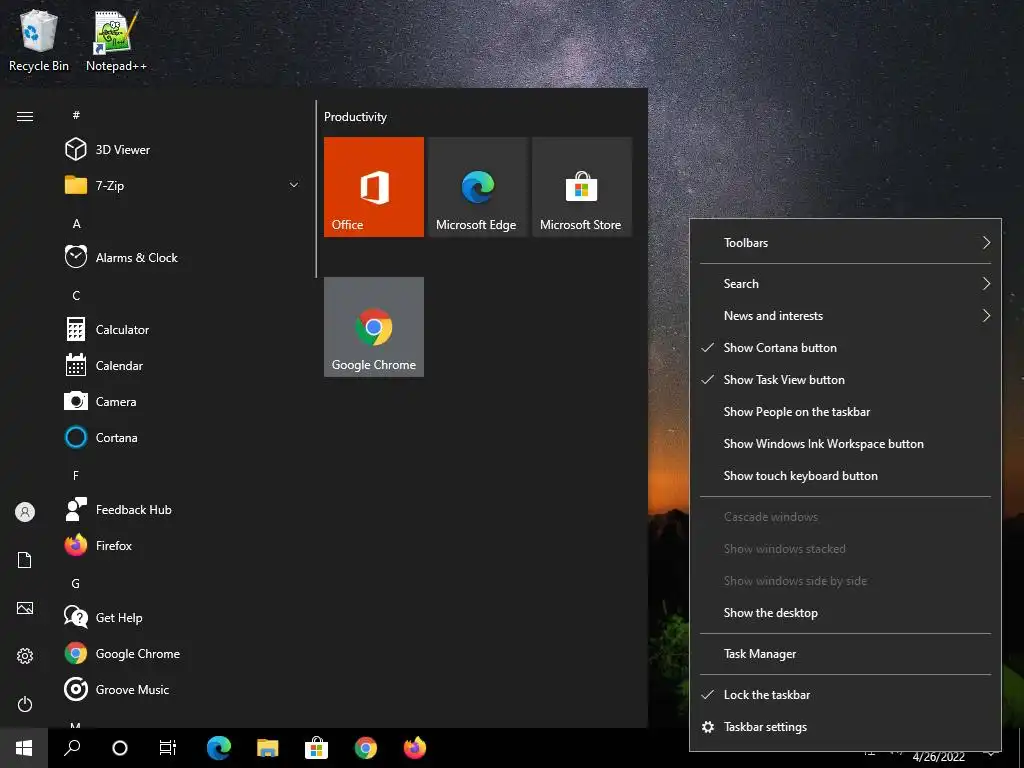Click the taskbar search magnifier icon
The width and height of the screenshot is (1024, 768).
(x=72, y=748)
